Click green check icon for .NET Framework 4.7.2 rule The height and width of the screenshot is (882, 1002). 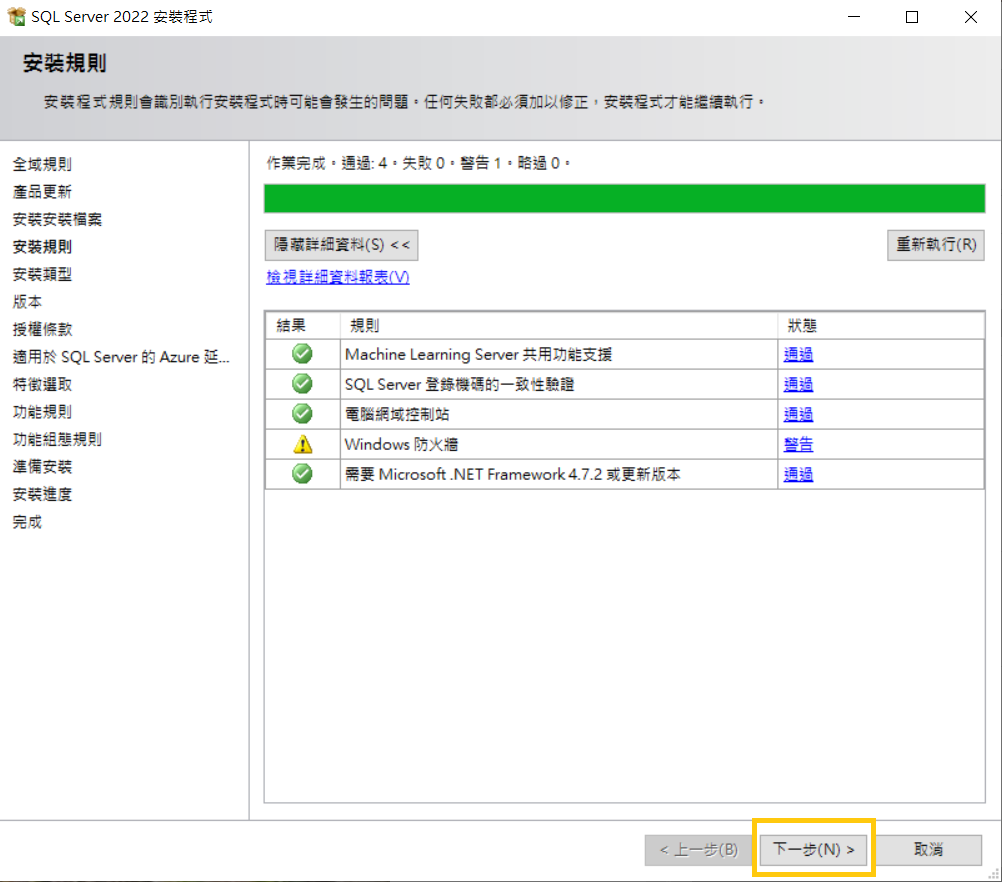(302, 474)
